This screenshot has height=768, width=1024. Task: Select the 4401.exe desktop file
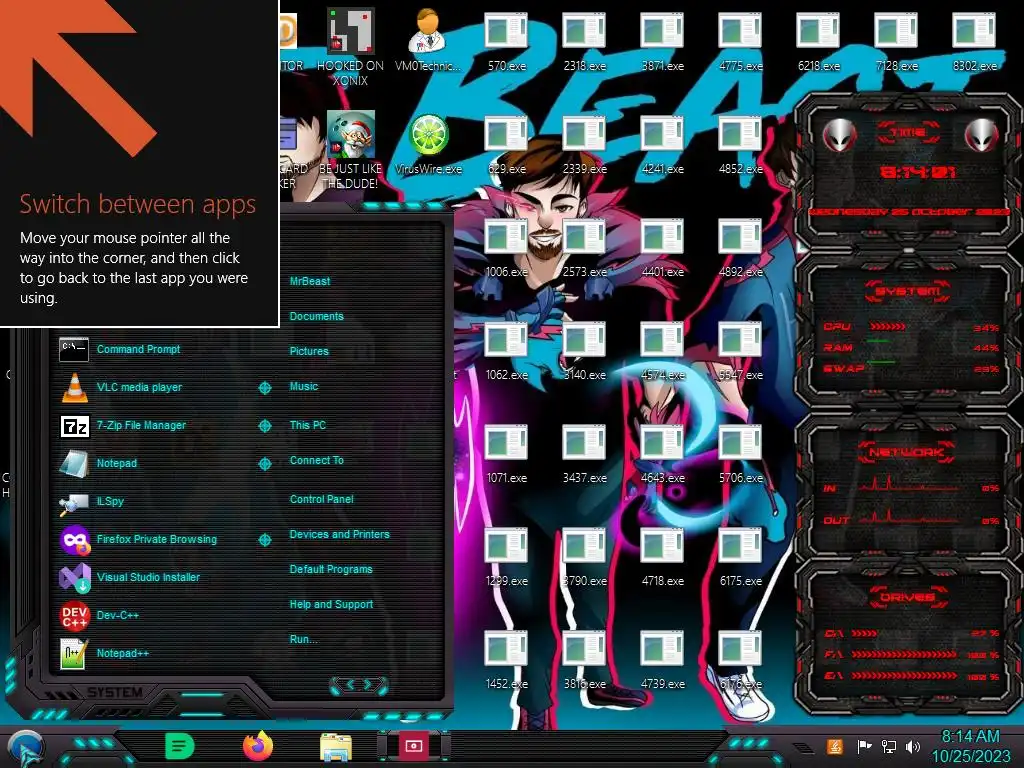(662, 247)
